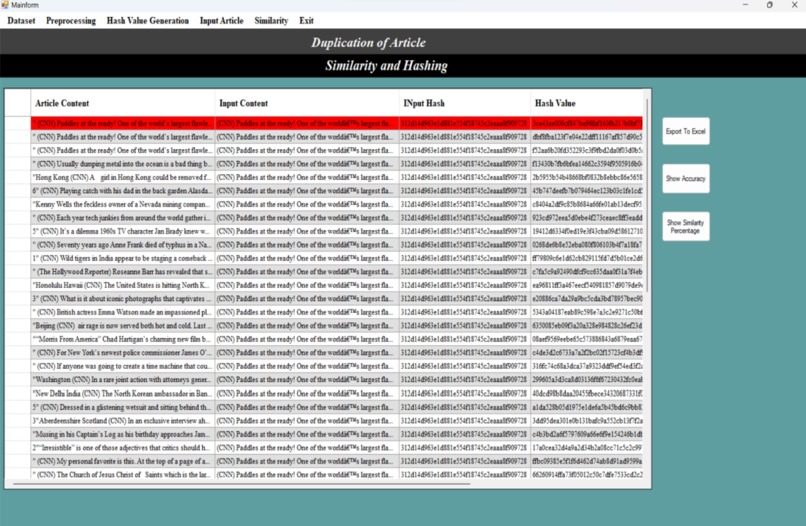
Task: Click the Hash Value cell starting 66260914ffa
Action: (x=587, y=474)
